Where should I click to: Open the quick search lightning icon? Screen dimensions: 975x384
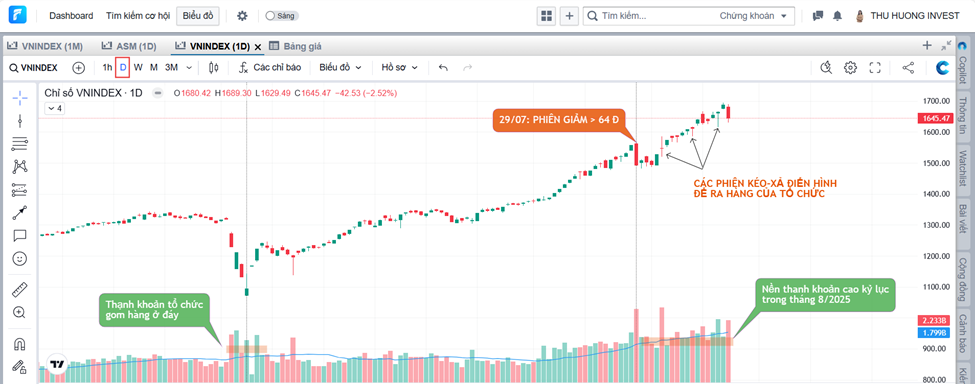pyautogui.click(x=826, y=67)
